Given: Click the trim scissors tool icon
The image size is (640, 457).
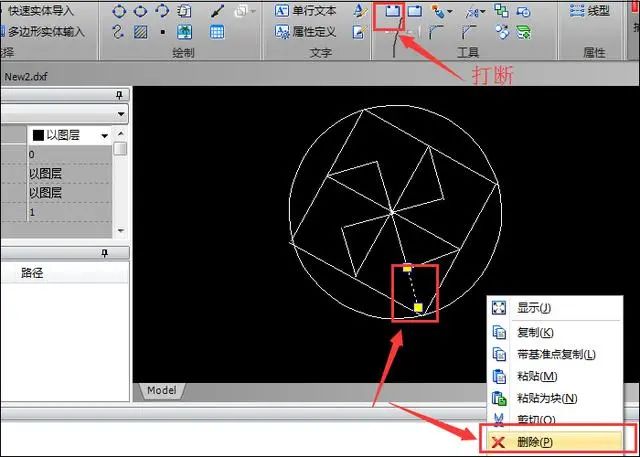Looking at the screenshot, I should coord(471,12).
